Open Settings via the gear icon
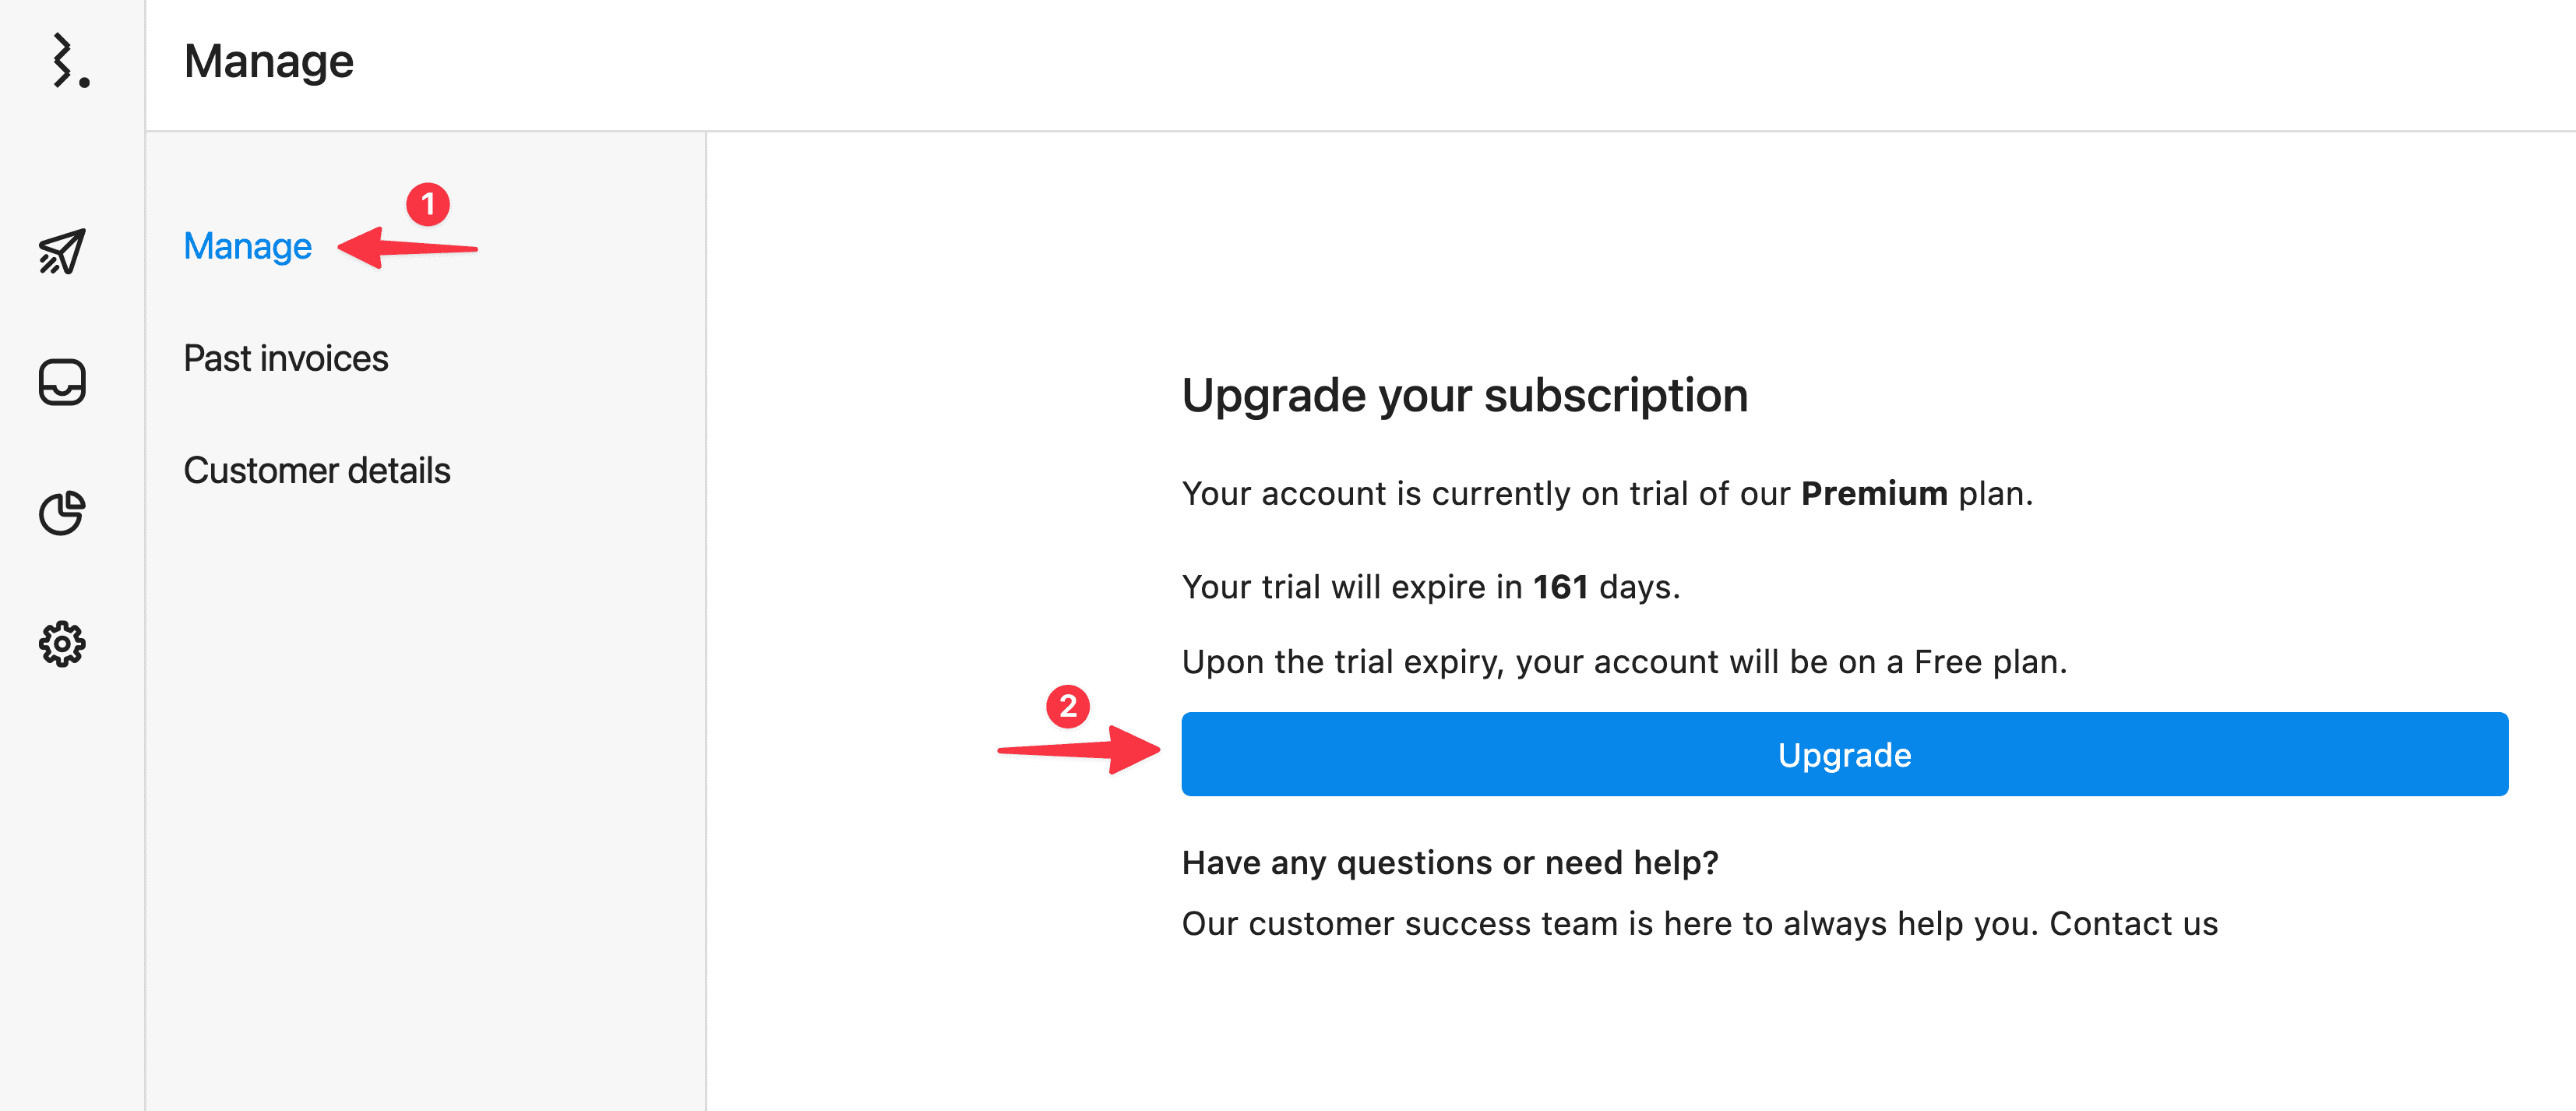 (x=62, y=644)
